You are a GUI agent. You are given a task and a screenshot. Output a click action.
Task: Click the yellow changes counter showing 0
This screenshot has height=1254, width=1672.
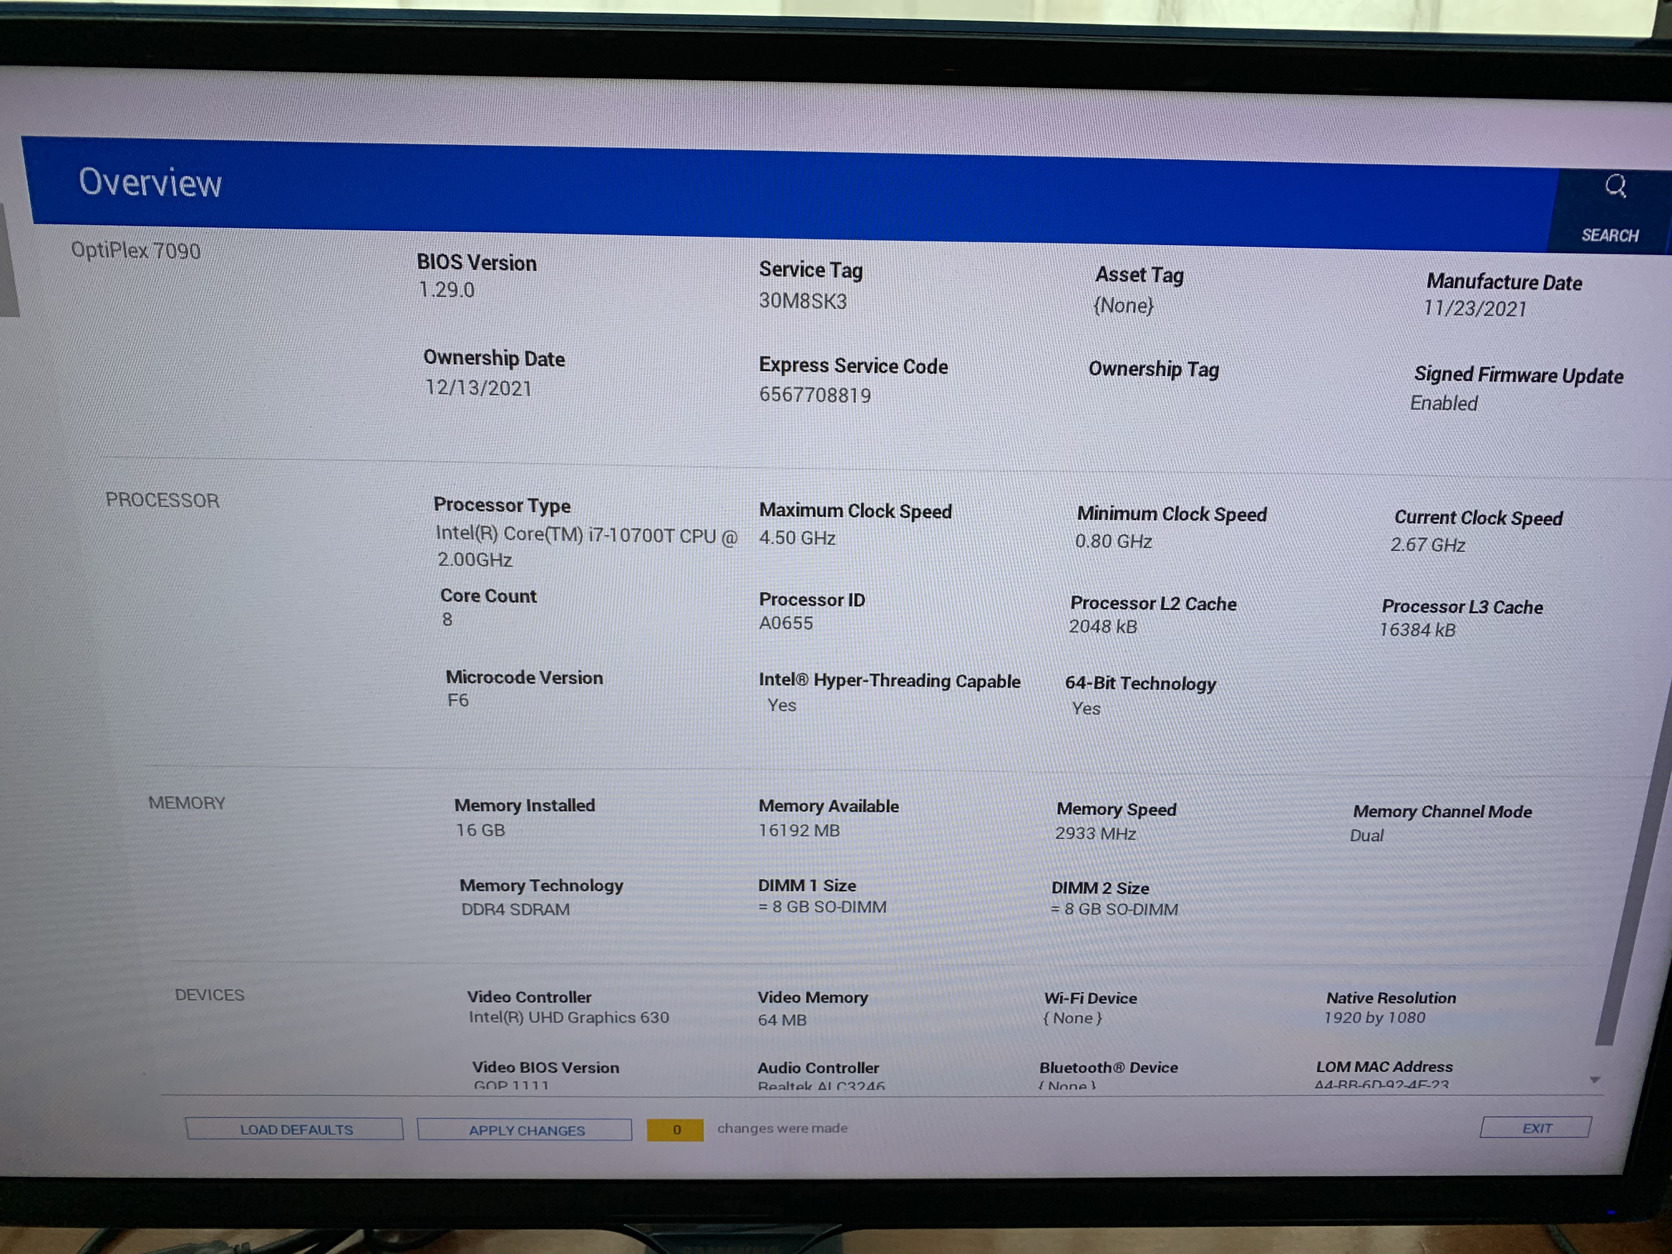click(676, 1130)
